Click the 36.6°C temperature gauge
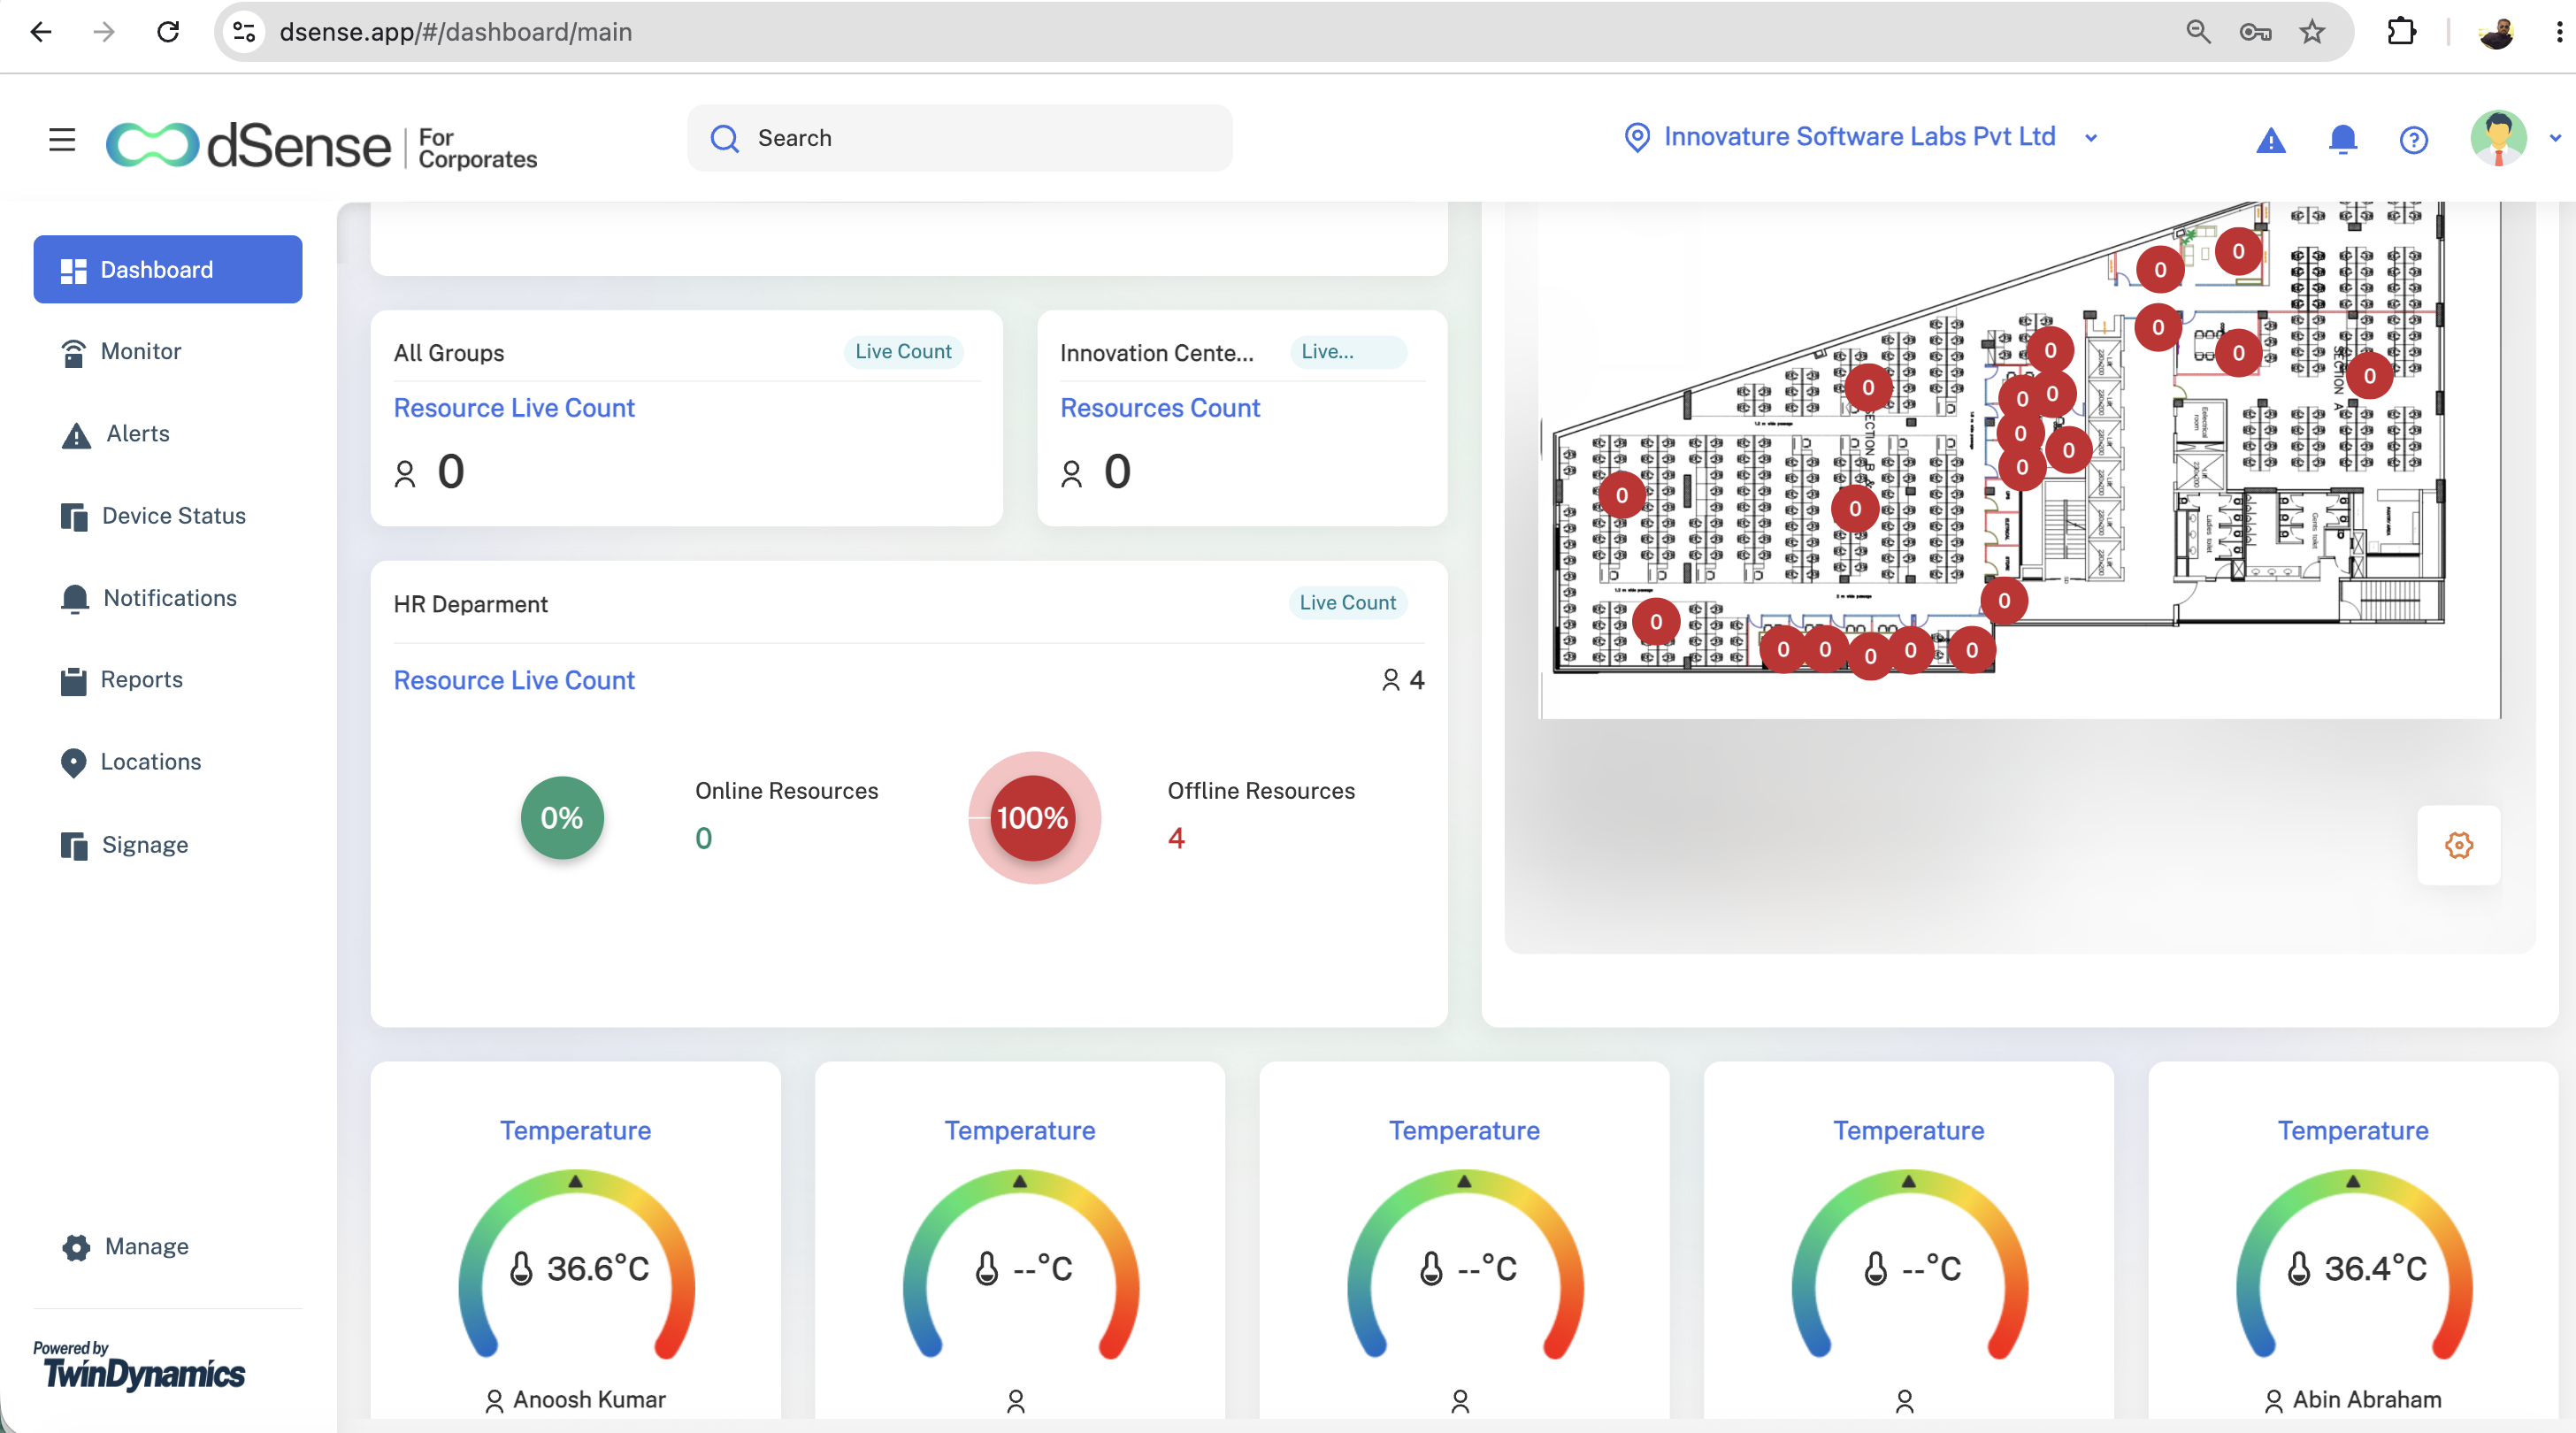 577,1265
